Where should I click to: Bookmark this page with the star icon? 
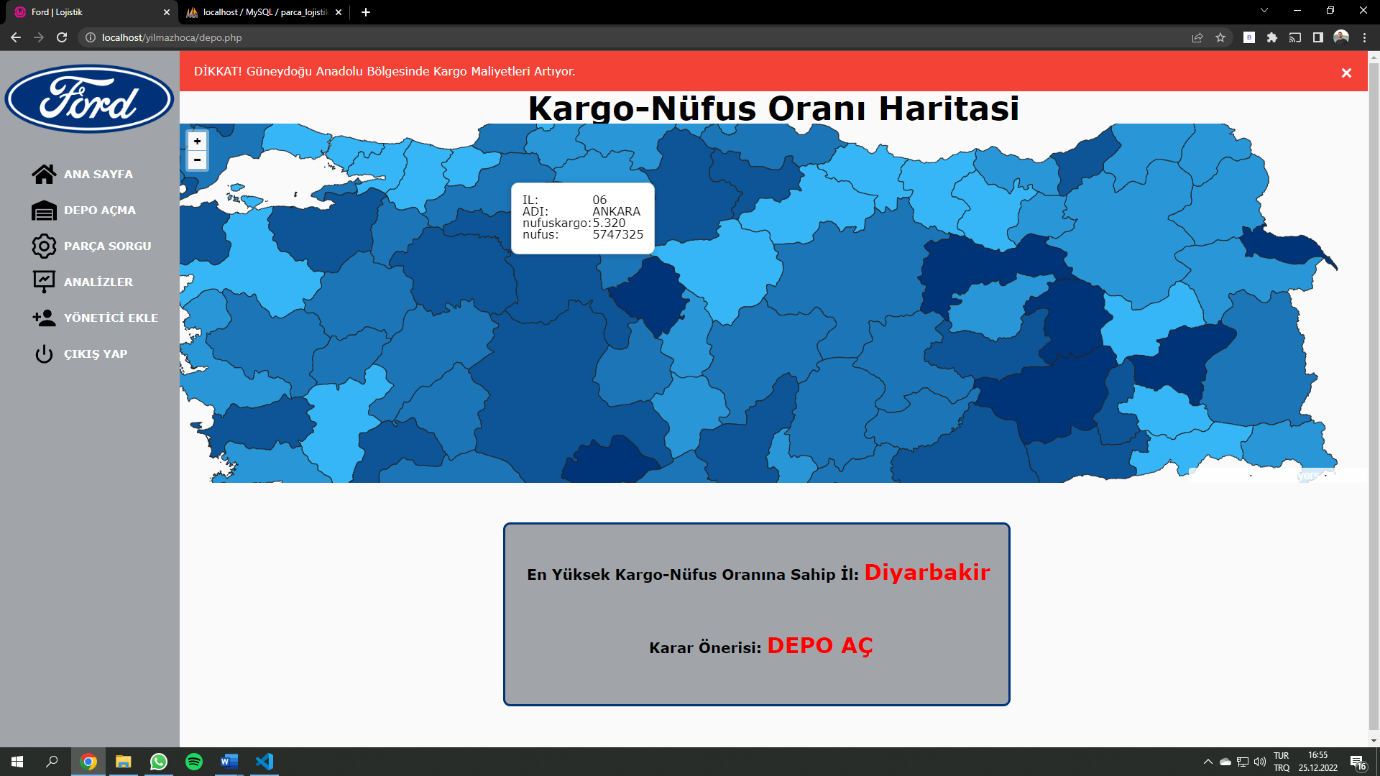1220,37
